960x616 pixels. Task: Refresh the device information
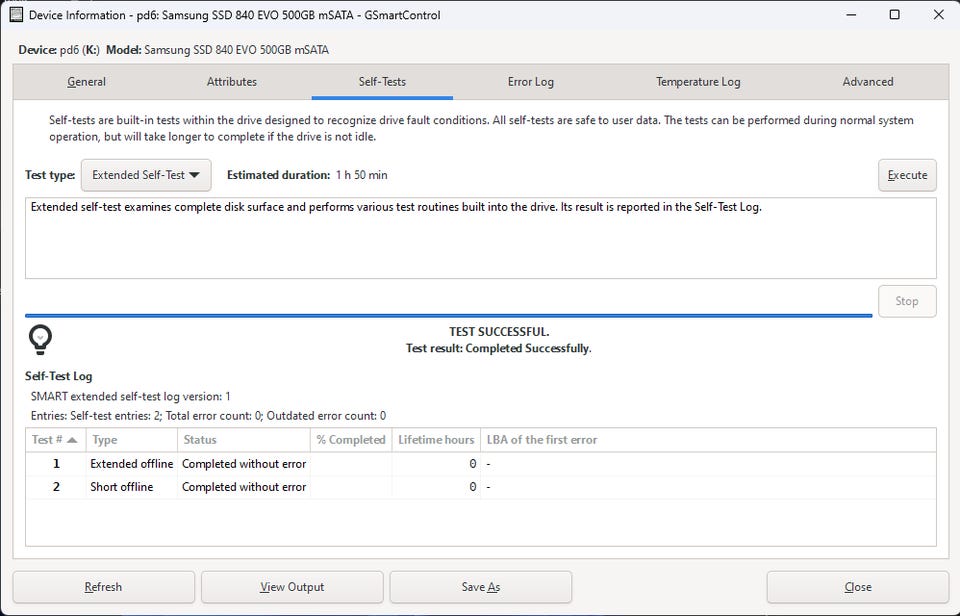103,587
